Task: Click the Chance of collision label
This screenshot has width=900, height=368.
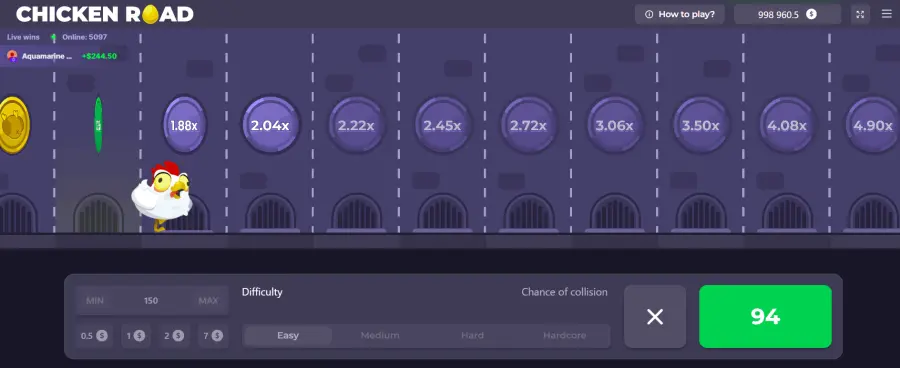Action: pos(564,292)
